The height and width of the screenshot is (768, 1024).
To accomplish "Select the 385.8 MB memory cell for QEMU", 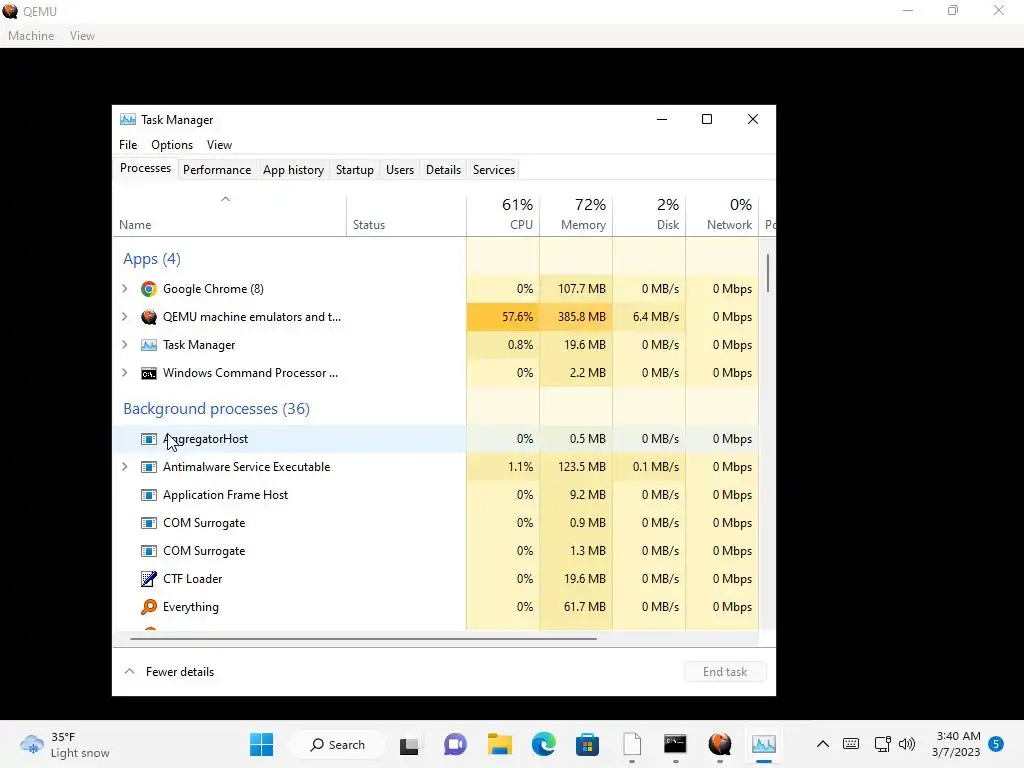I will [x=576, y=317].
